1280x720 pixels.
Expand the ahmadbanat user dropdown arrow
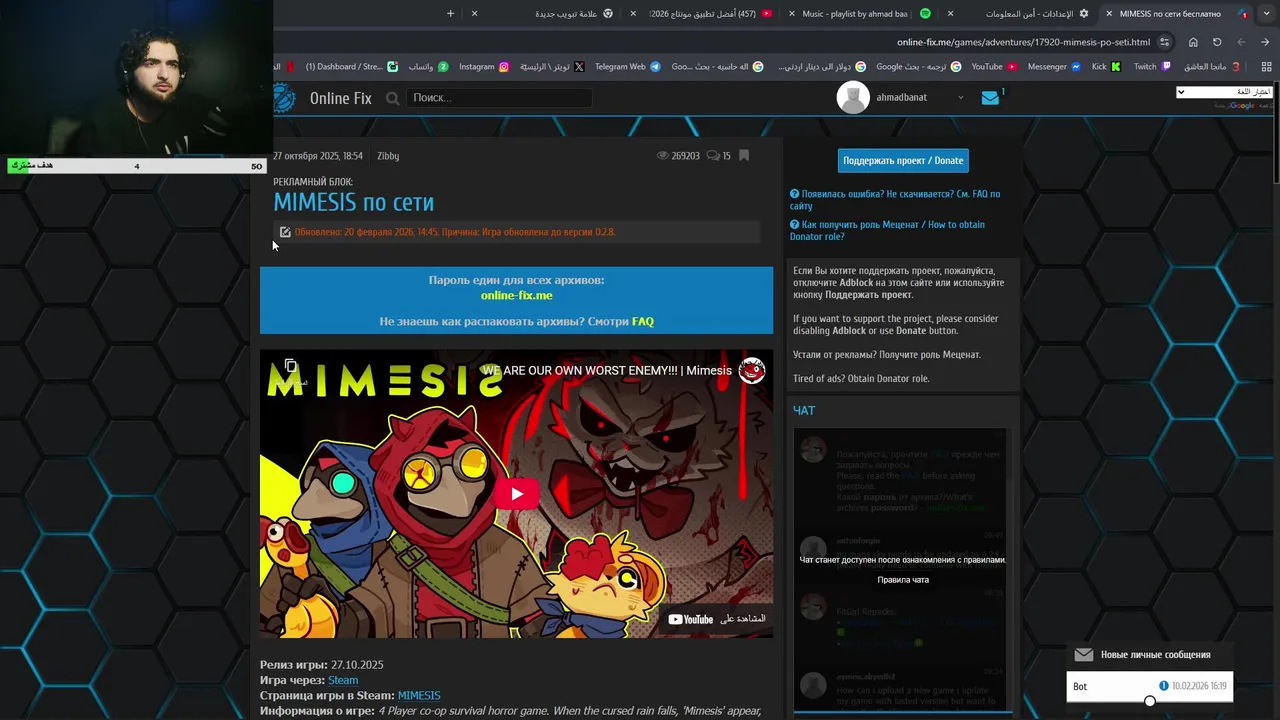pyautogui.click(x=960, y=98)
